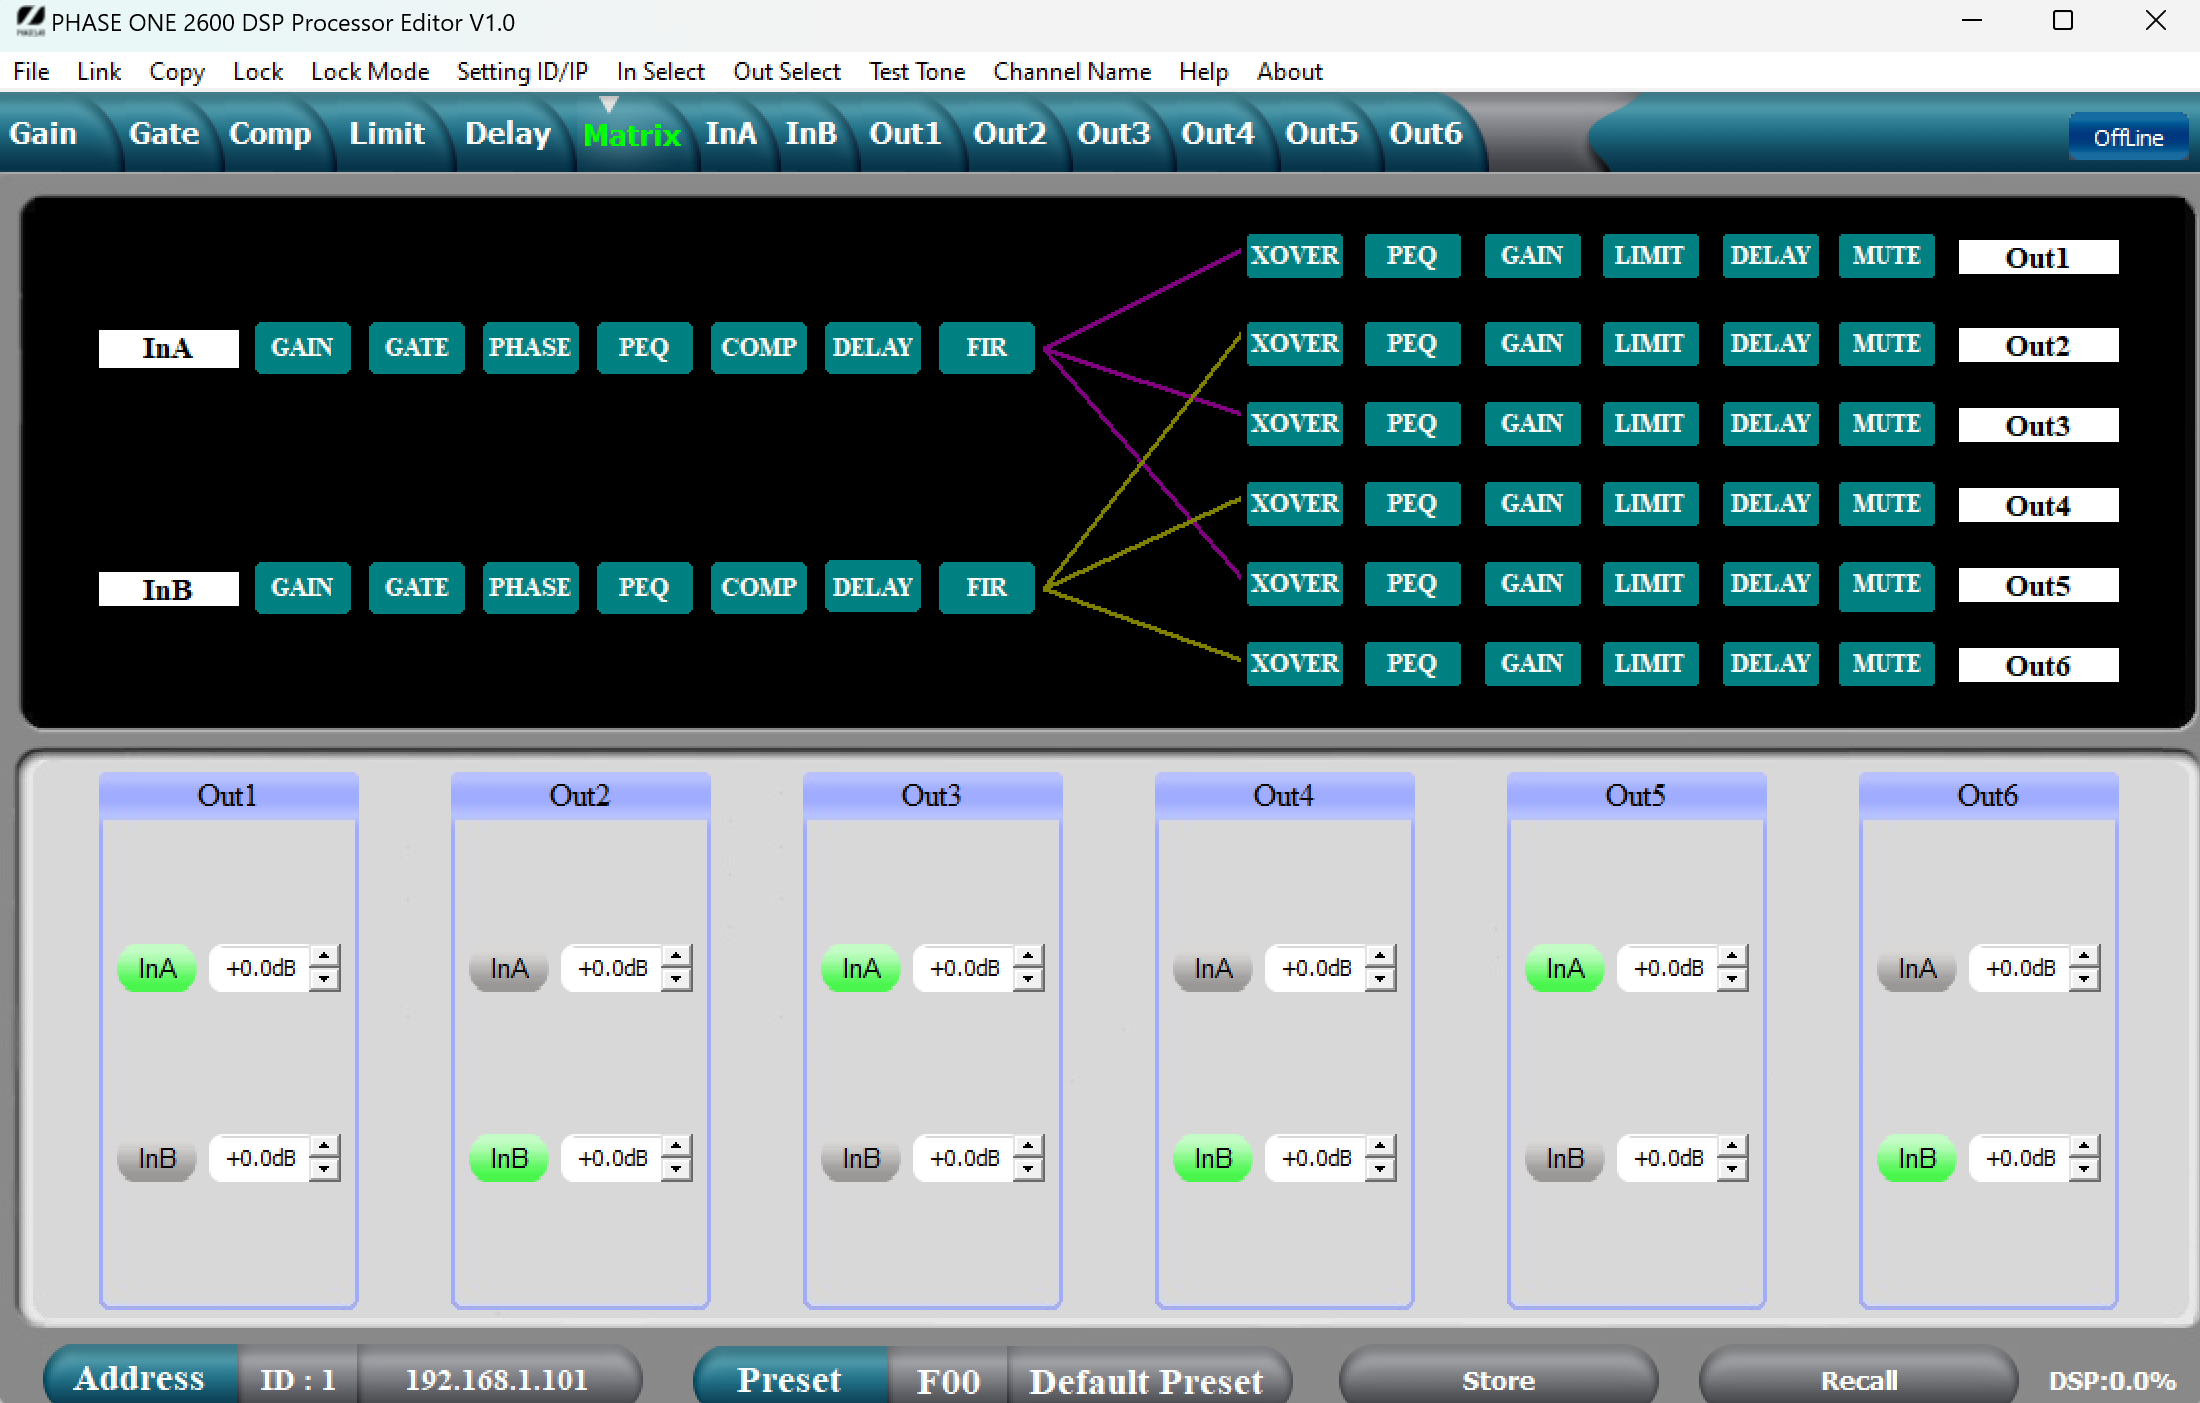Viewport: 2200px width, 1403px height.
Task: Open the XOVER block for Out1
Action: click(x=1294, y=256)
